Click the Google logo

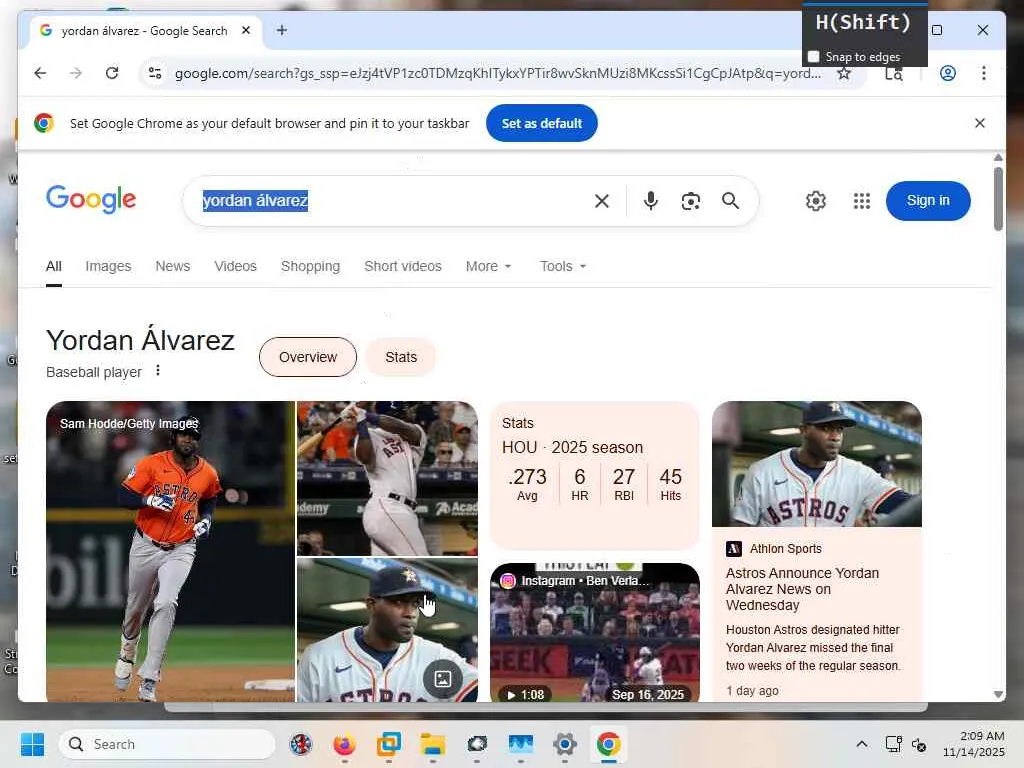[x=91, y=199]
